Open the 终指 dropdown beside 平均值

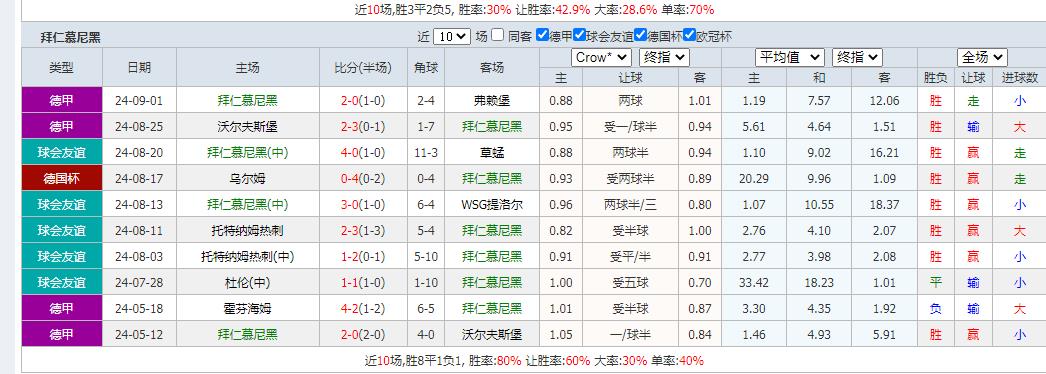pyautogui.click(x=857, y=57)
